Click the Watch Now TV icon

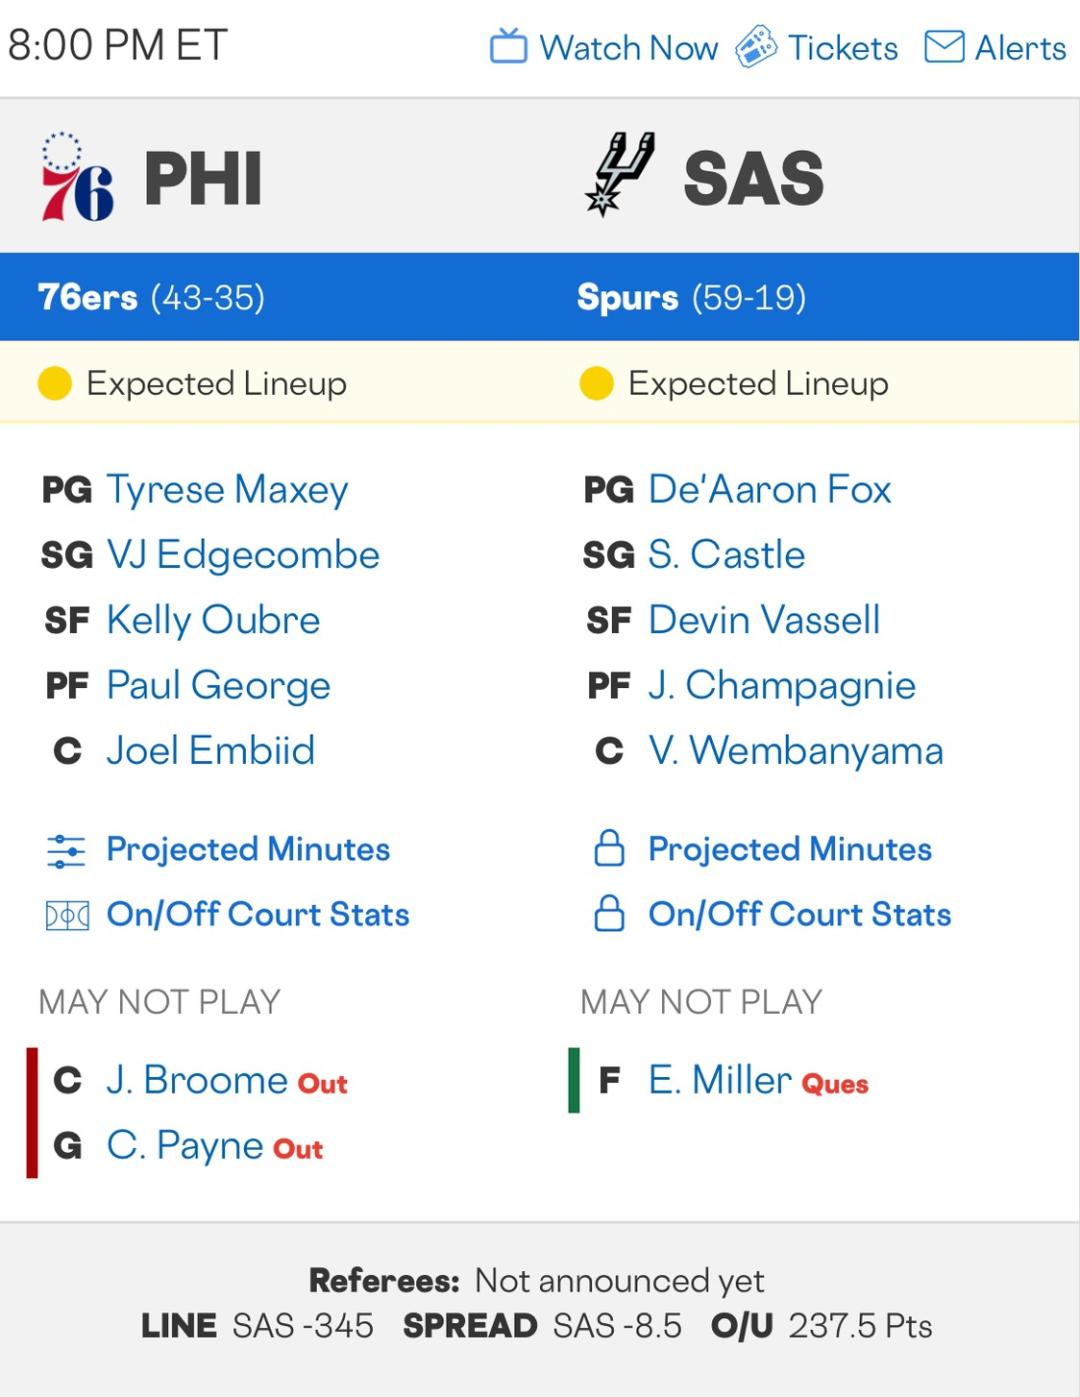point(508,47)
